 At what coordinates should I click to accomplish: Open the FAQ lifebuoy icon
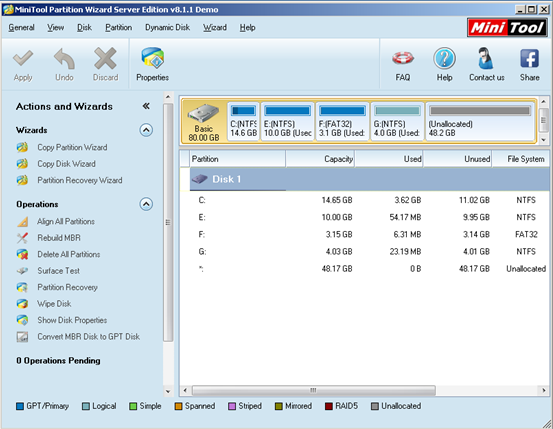click(x=403, y=58)
